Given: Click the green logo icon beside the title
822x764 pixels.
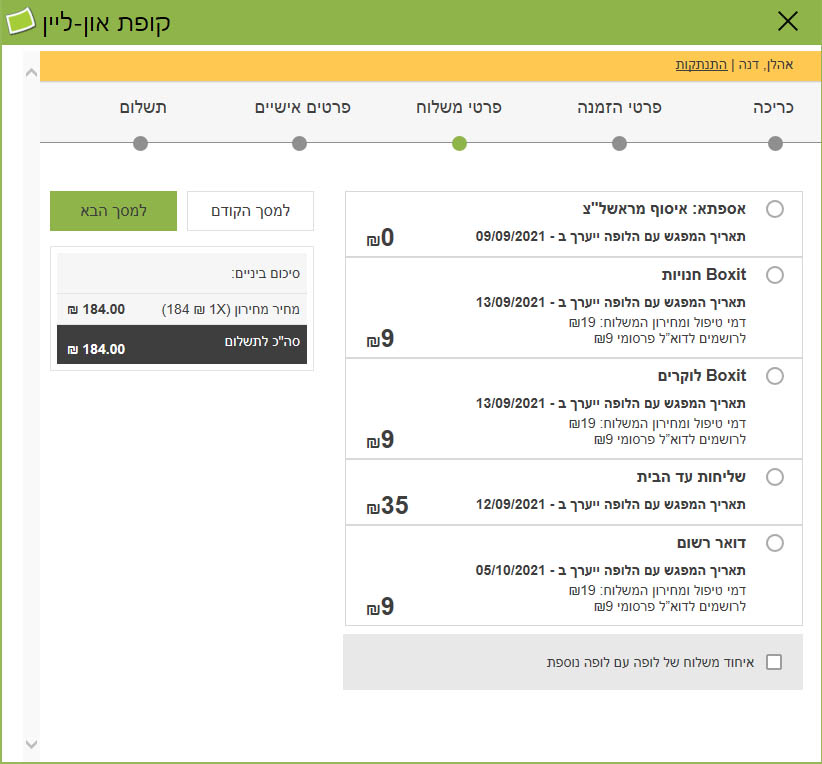Looking at the screenshot, I should 20,21.
